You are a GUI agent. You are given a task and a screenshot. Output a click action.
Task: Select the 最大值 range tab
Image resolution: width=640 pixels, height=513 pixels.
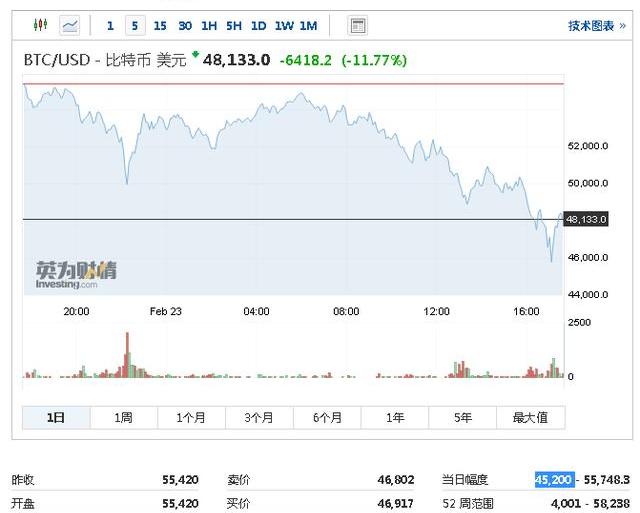pyautogui.click(x=530, y=417)
